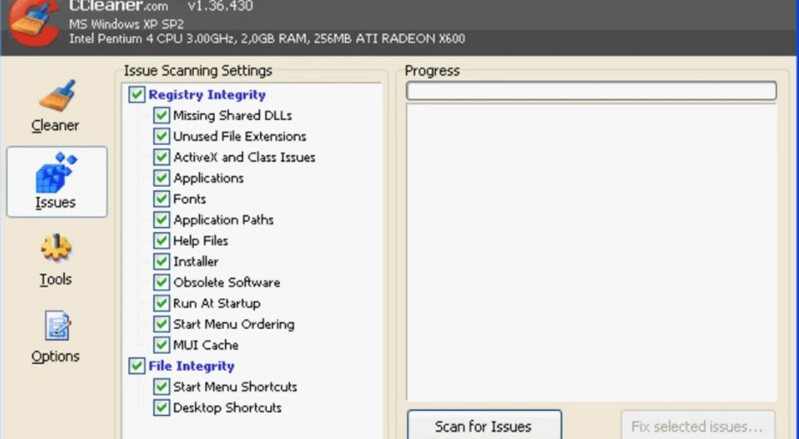The height and width of the screenshot is (439, 799).
Task: Click inside the empty results list area
Action: click(590, 250)
